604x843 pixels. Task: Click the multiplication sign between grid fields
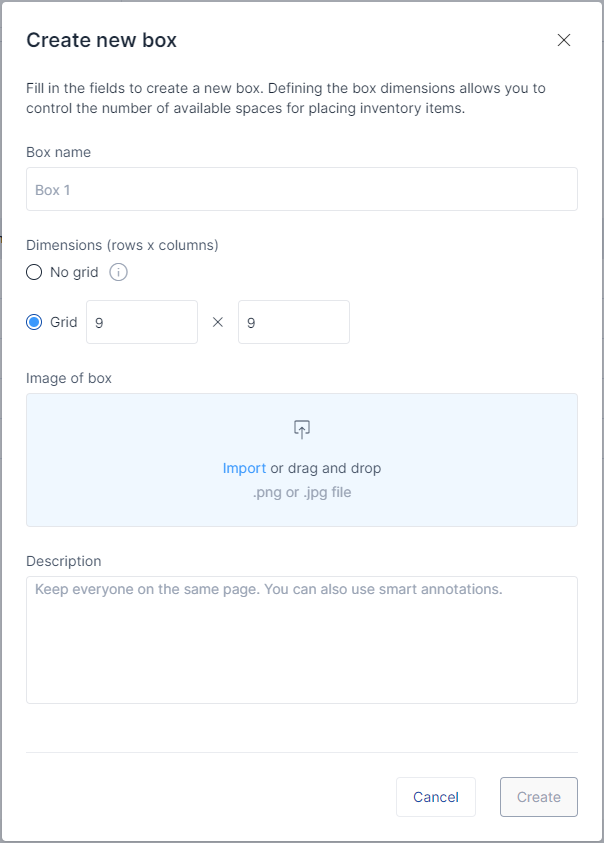218,322
